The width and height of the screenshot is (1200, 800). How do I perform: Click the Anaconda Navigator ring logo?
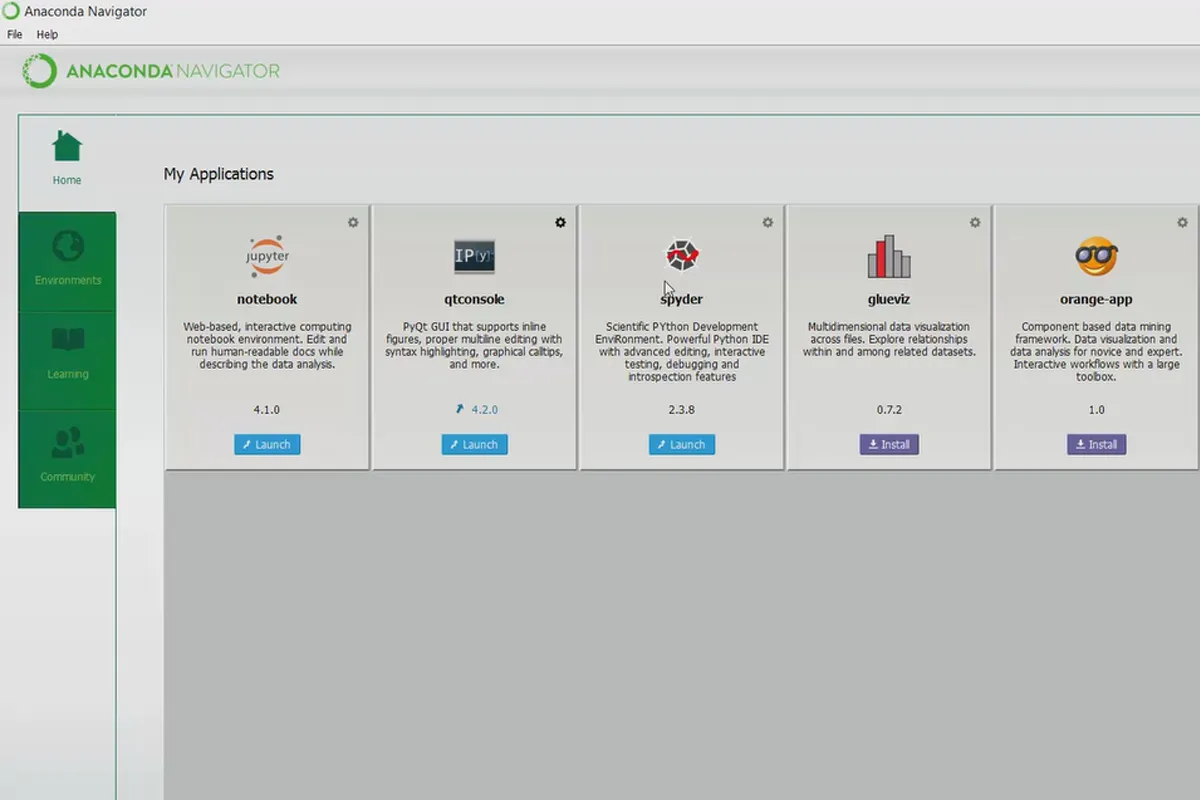(x=40, y=71)
